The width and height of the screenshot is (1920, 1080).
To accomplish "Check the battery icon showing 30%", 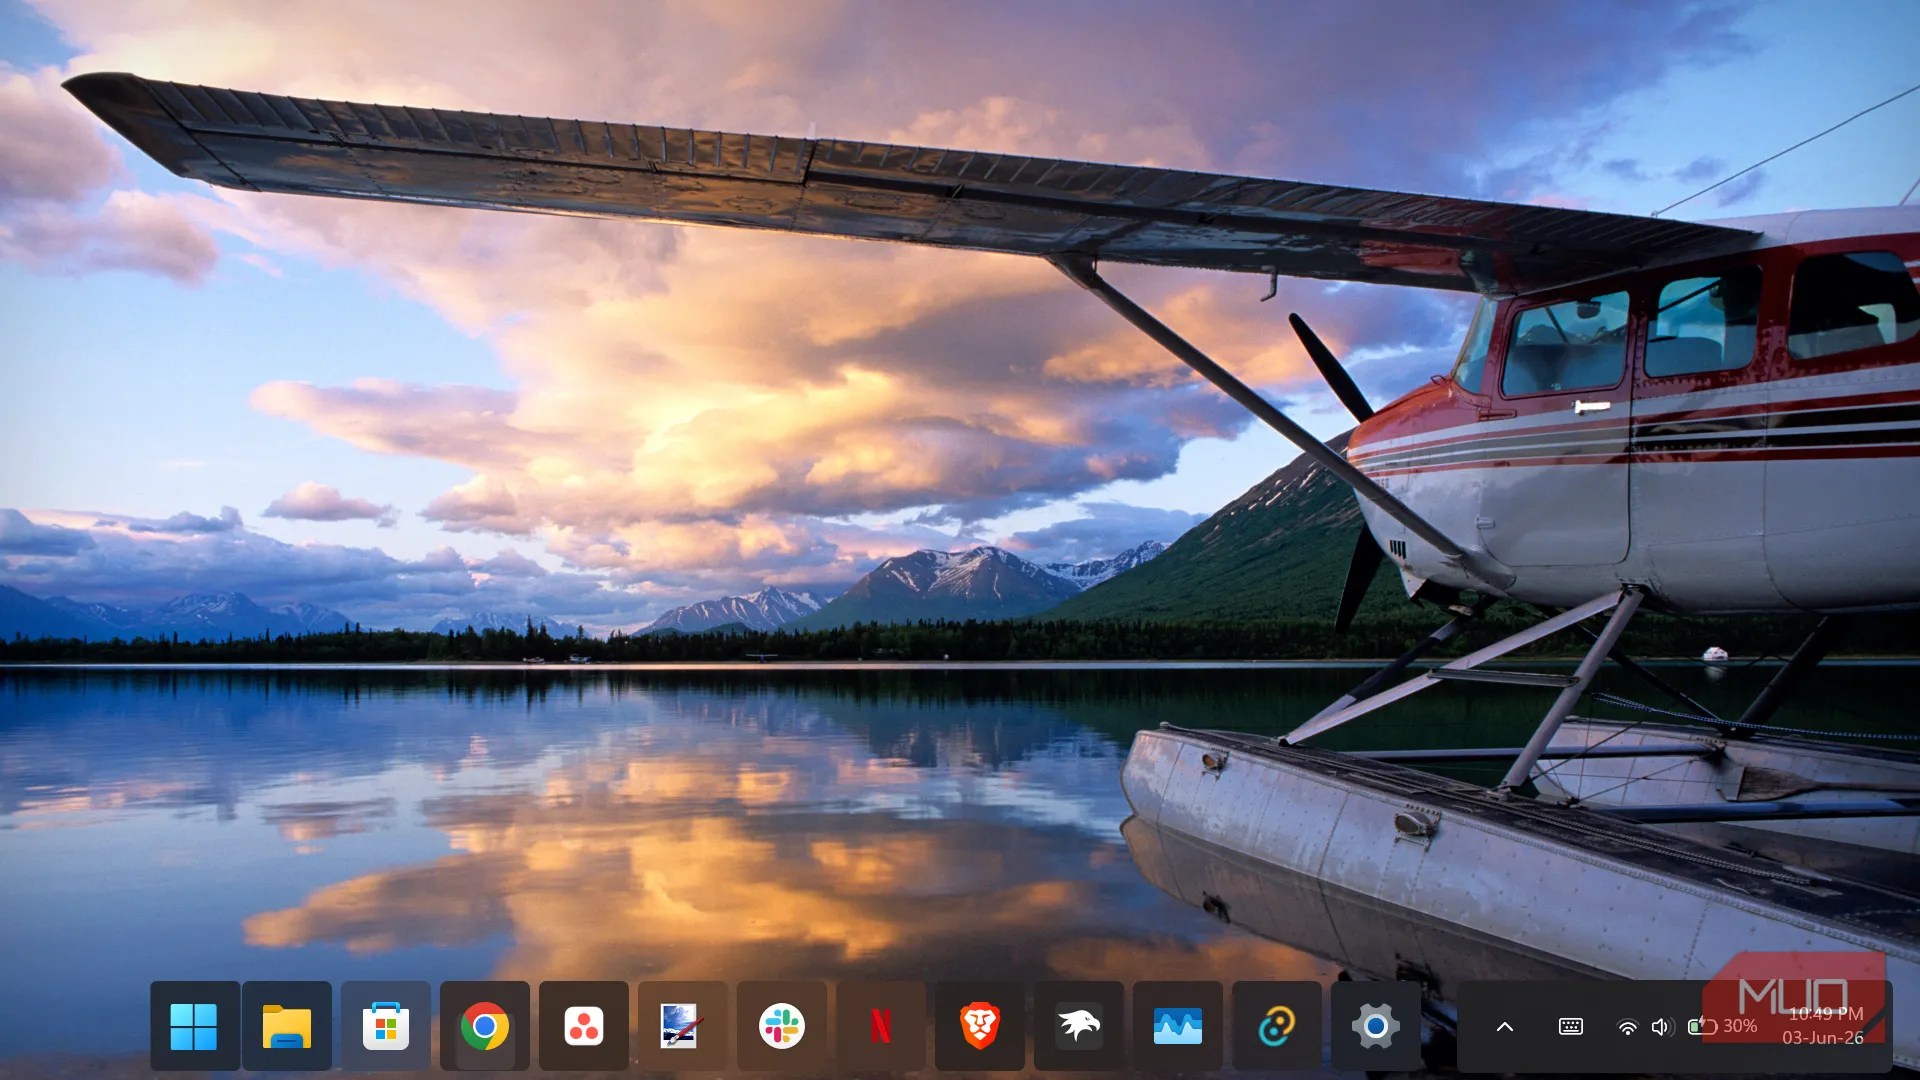I will (x=1722, y=1026).
